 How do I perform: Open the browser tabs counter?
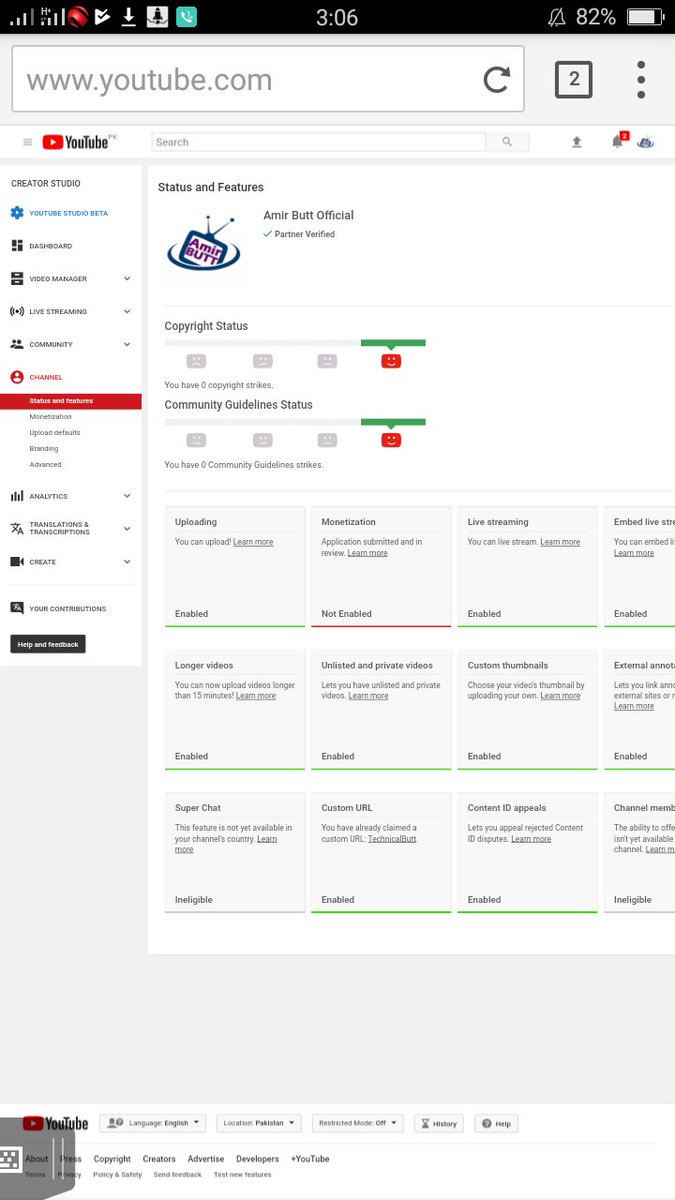(574, 79)
